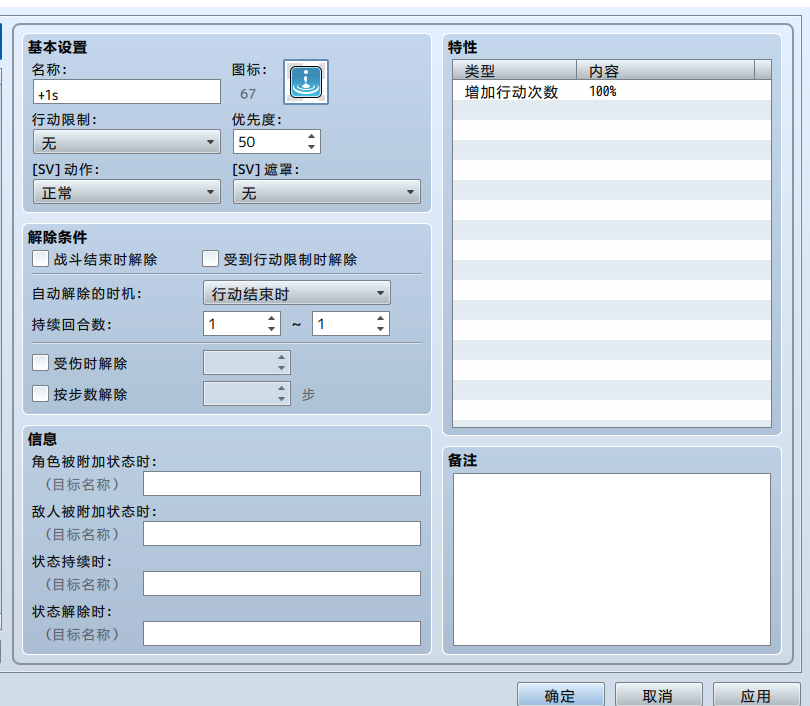Open the state icon picker
The image size is (810, 706).
[x=306, y=82]
